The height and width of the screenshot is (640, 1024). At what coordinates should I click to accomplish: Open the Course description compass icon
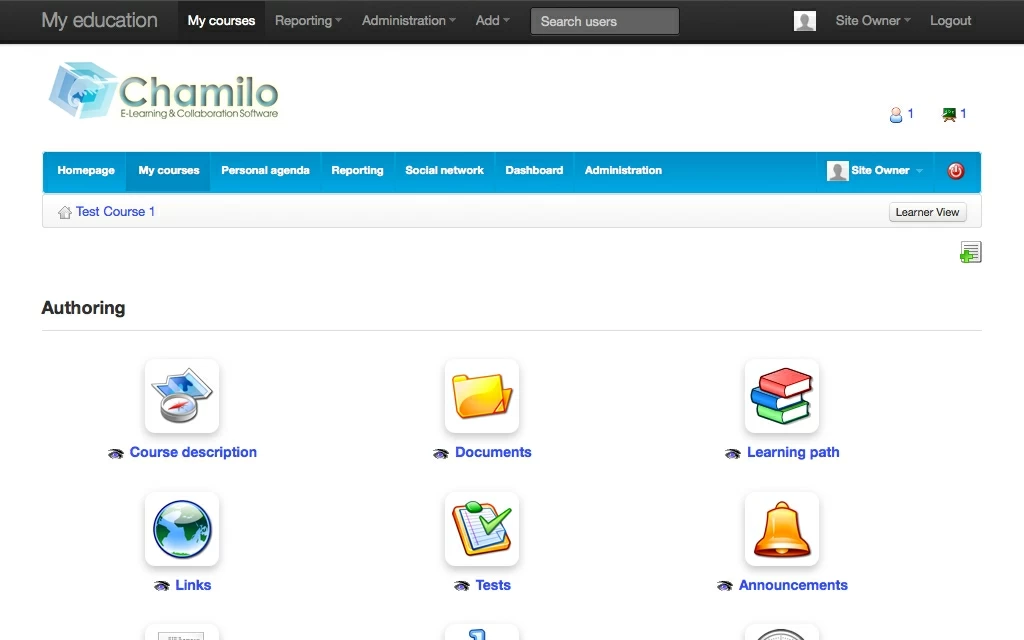(182, 396)
